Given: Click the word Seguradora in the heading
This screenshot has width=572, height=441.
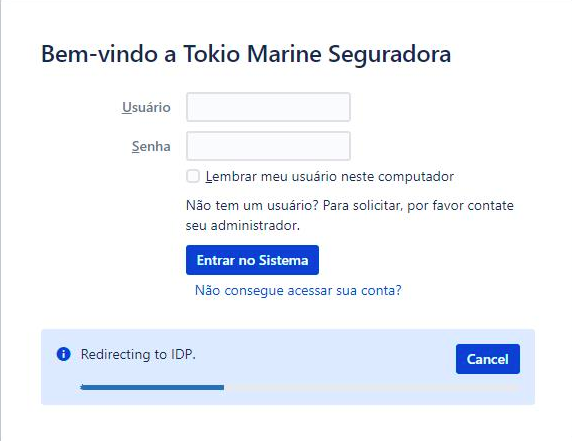Looking at the screenshot, I should (x=390, y=55).
